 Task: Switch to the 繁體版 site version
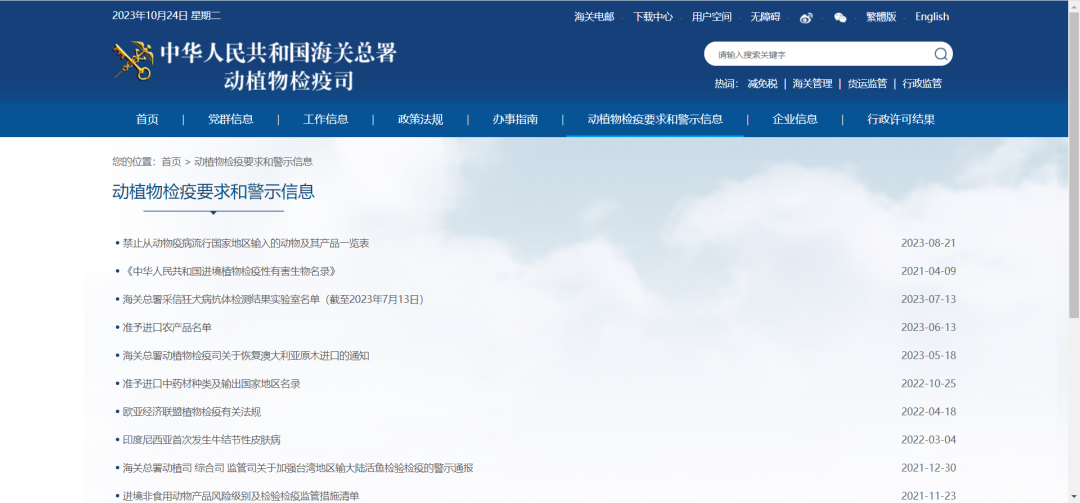tap(881, 17)
